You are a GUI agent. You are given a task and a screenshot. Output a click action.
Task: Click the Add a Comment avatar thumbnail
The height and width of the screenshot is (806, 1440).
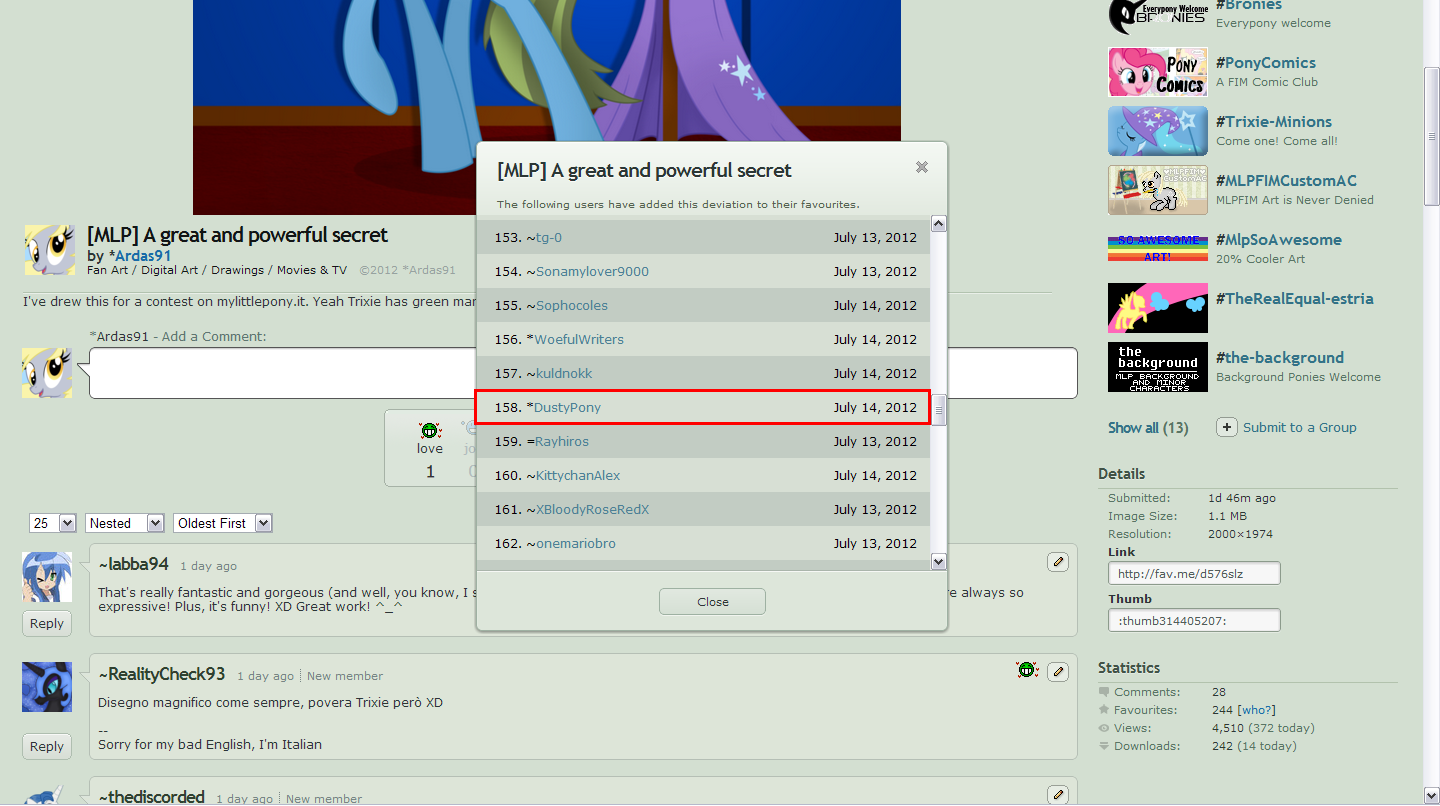[47, 373]
